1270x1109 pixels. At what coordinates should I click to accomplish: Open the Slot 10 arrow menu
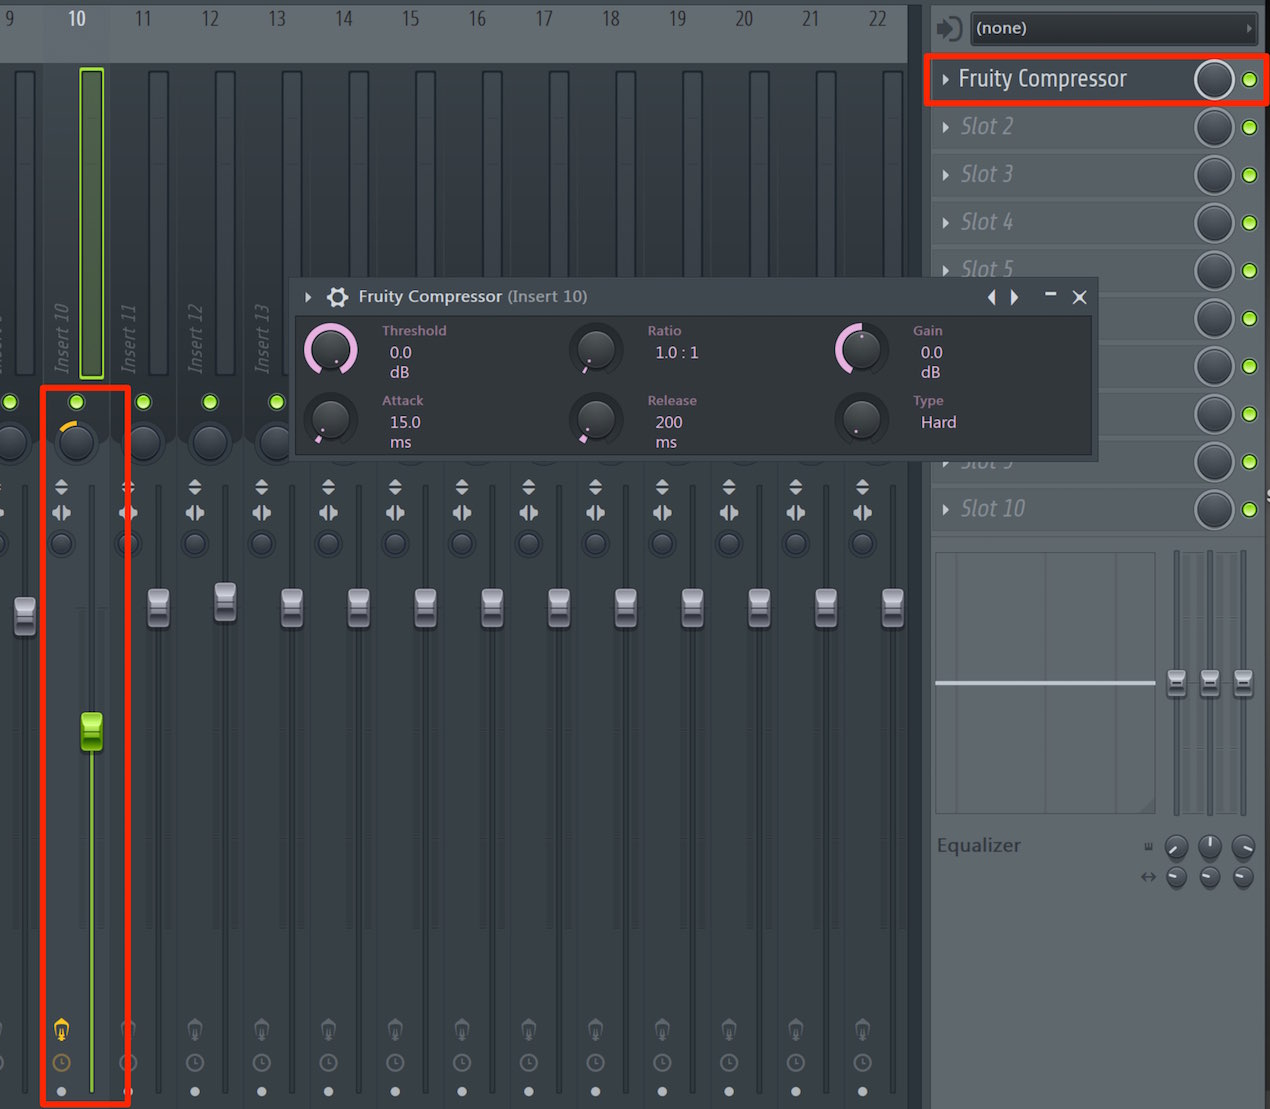(x=945, y=510)
